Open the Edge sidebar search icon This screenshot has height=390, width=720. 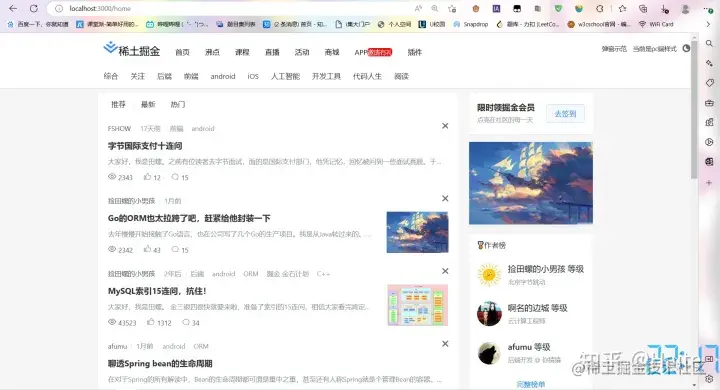709,43
